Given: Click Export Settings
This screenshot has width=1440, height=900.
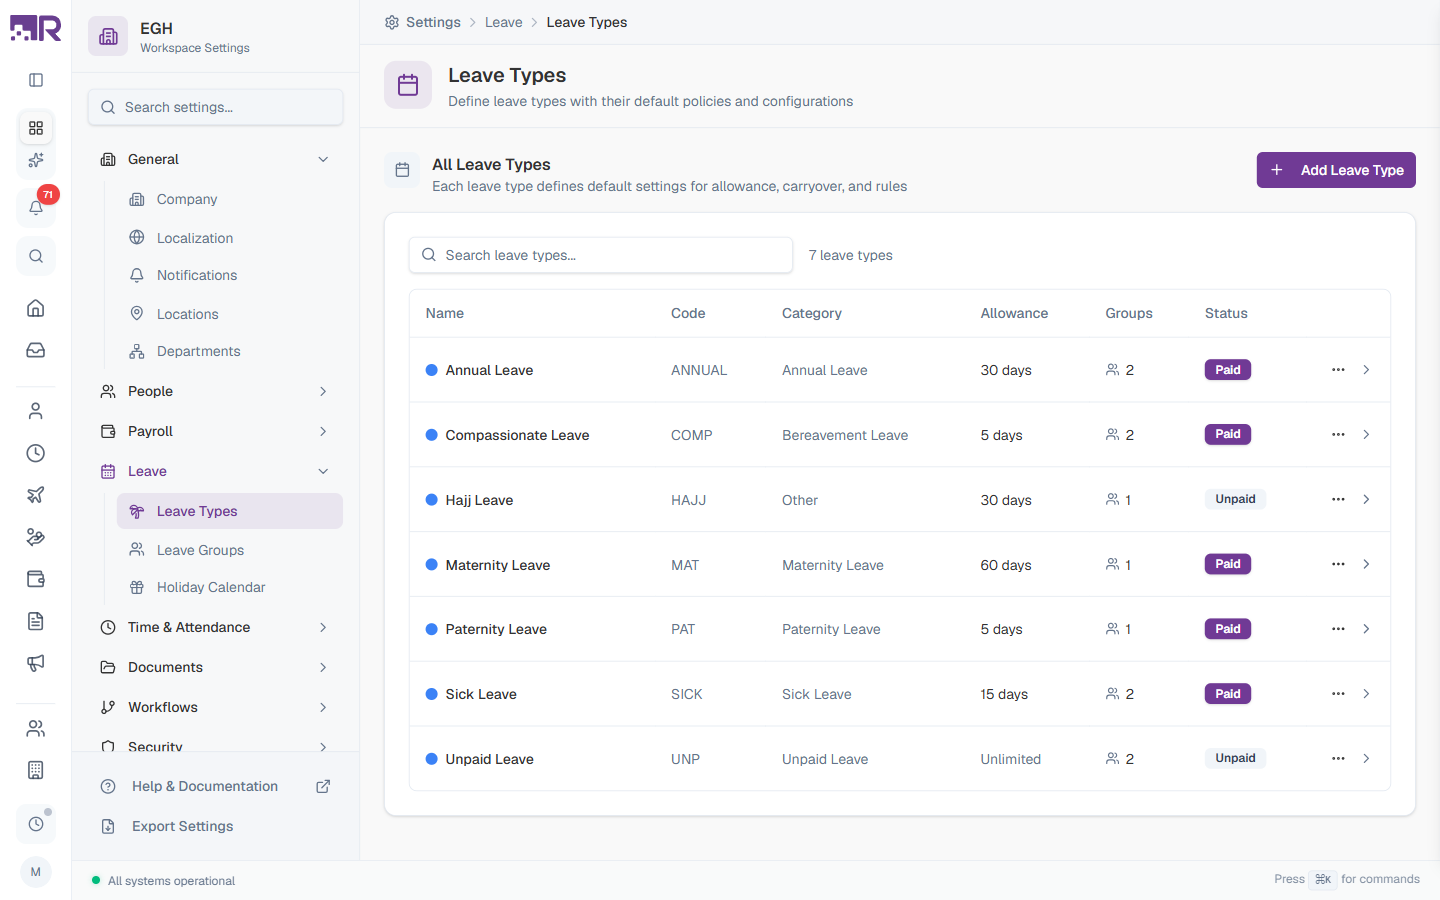Looking at the screenshot, I should (x=215, y=826).
